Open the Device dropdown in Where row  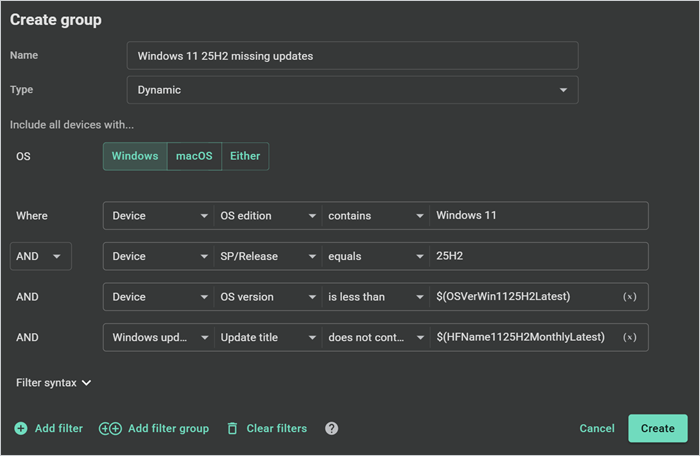pyautogui.click(x=159, y=216)
